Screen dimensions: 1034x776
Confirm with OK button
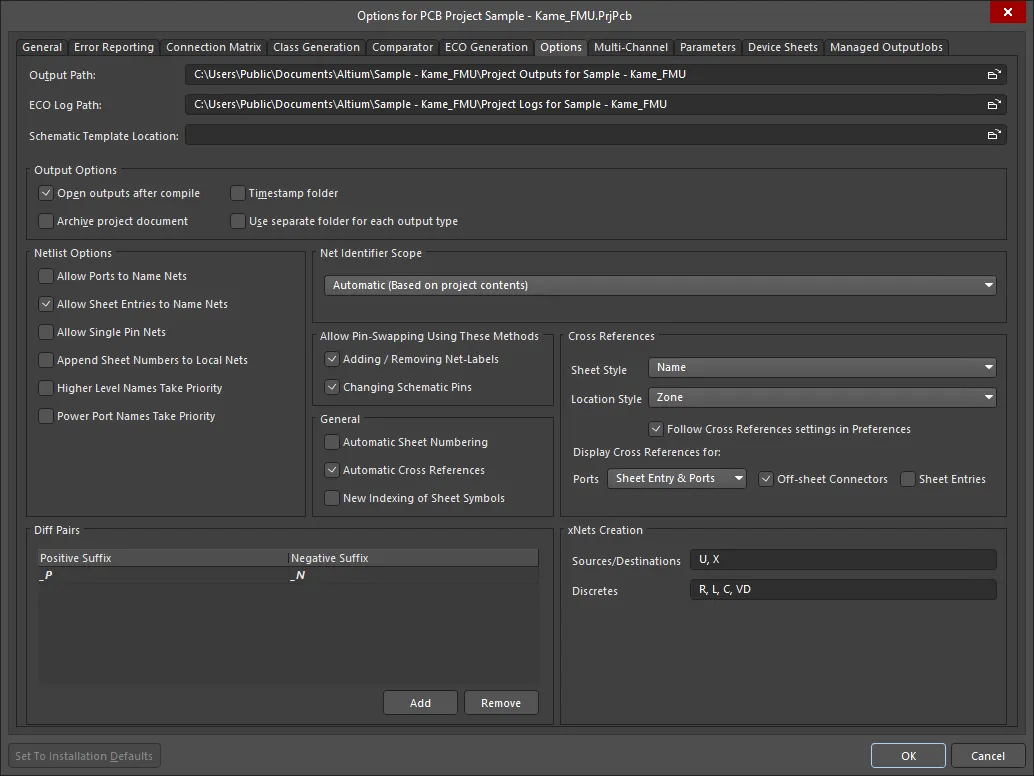pos(908,756)
